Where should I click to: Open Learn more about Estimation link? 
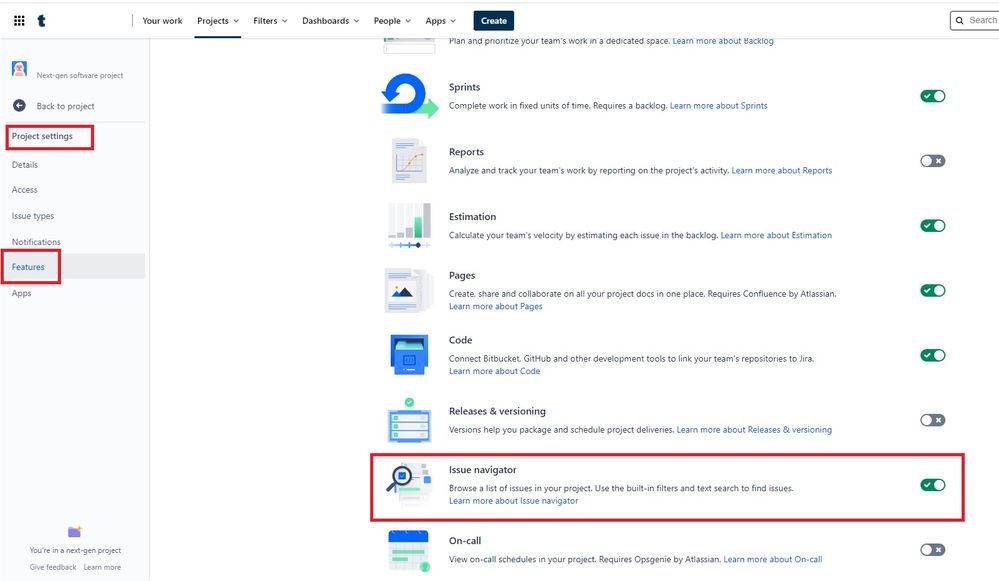776,235
